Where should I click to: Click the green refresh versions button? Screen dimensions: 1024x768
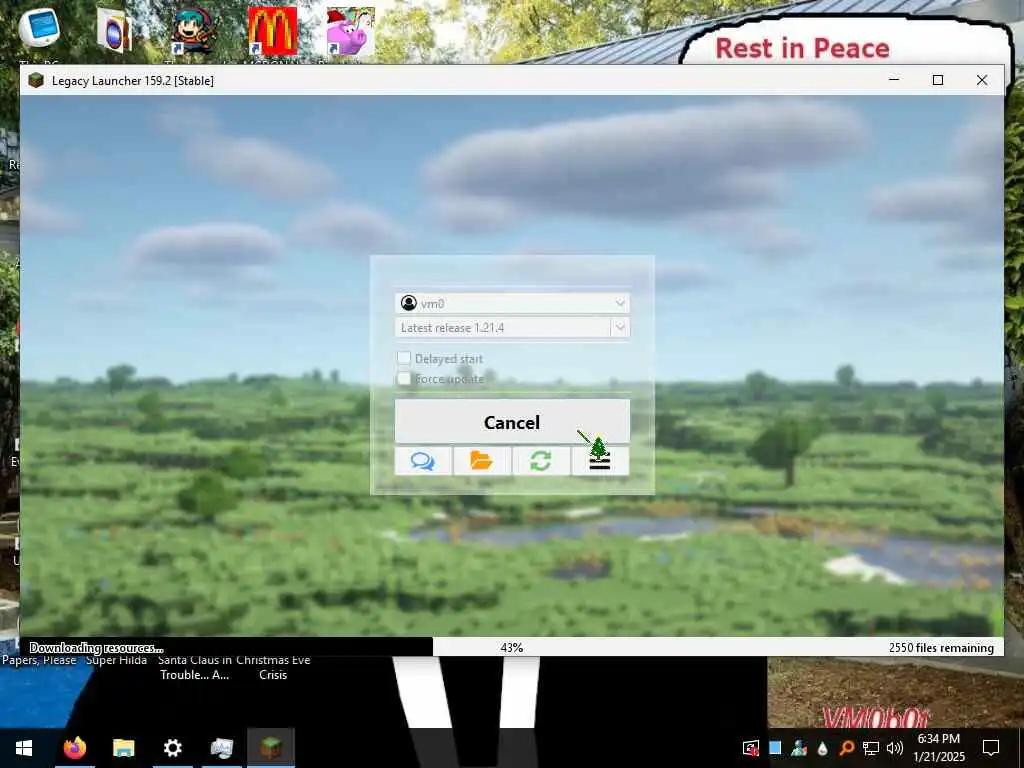541,461
